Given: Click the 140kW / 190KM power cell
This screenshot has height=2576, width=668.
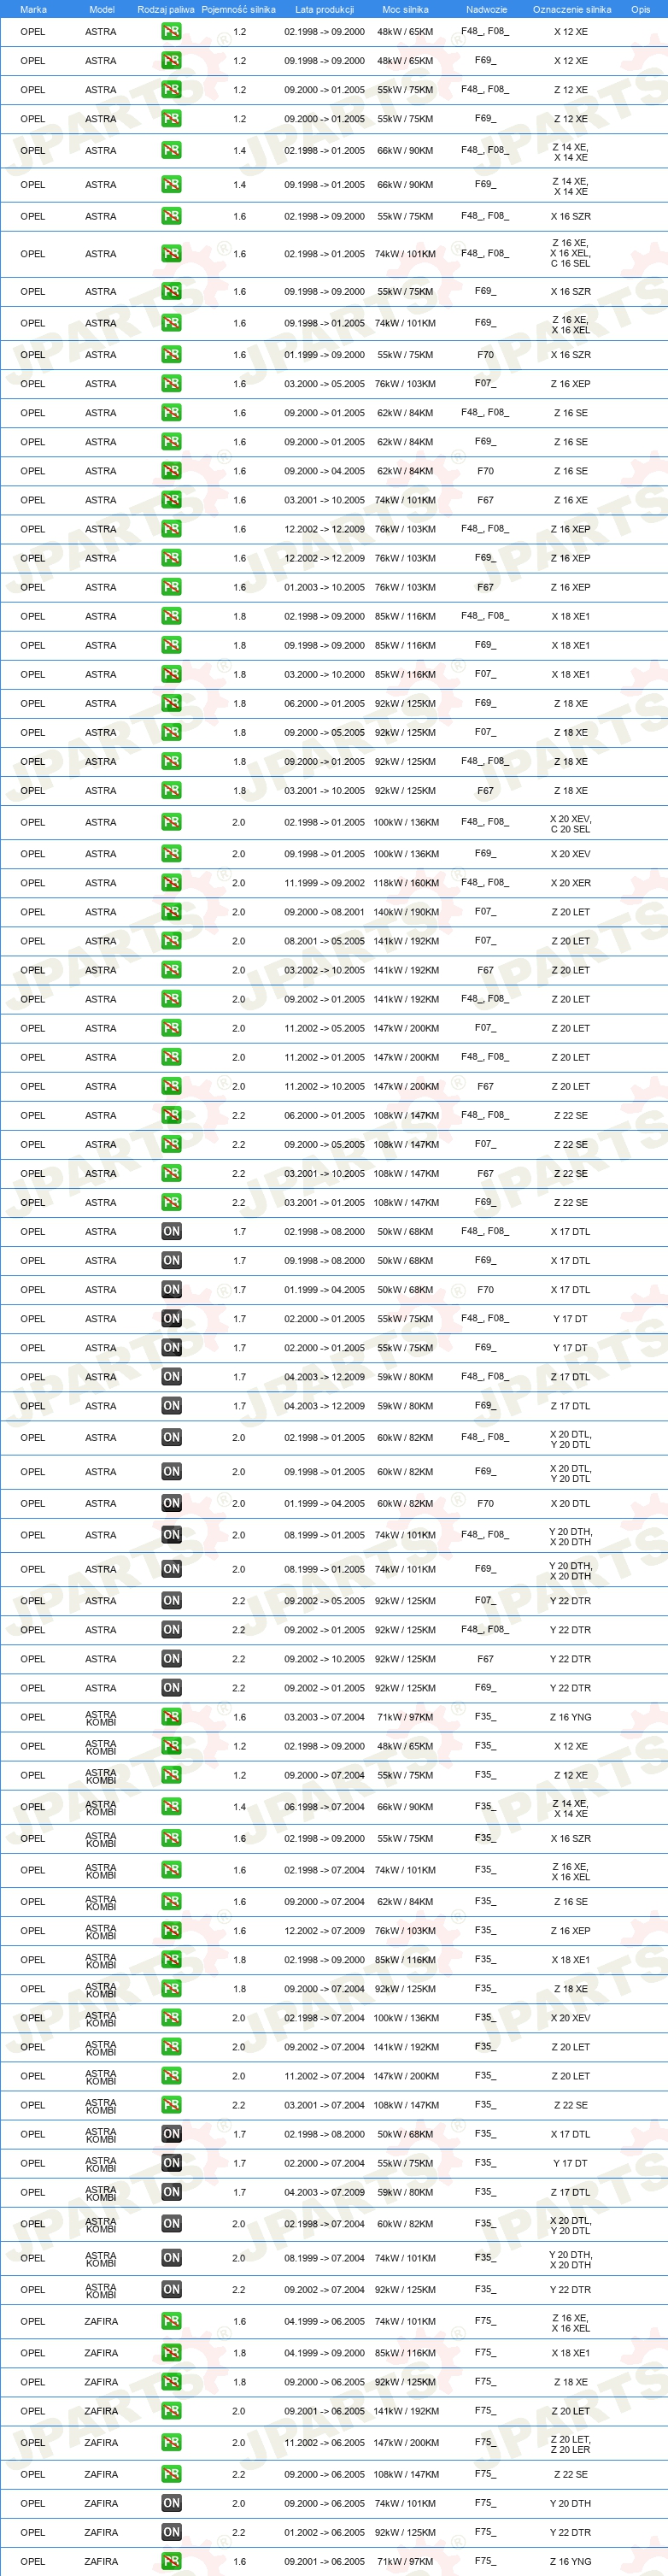Looking at the screenshot, I should pyautogui.click(x=405, y=912).
